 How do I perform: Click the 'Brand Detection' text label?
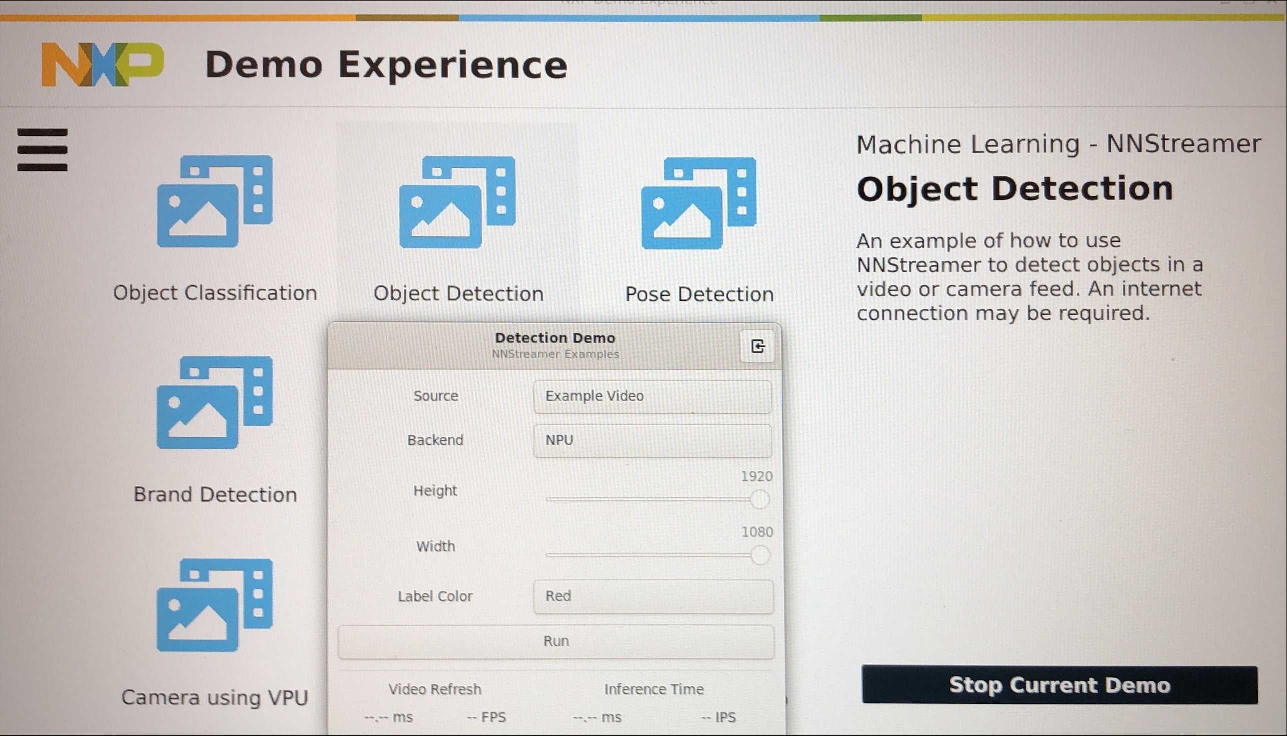pos(215,494)
